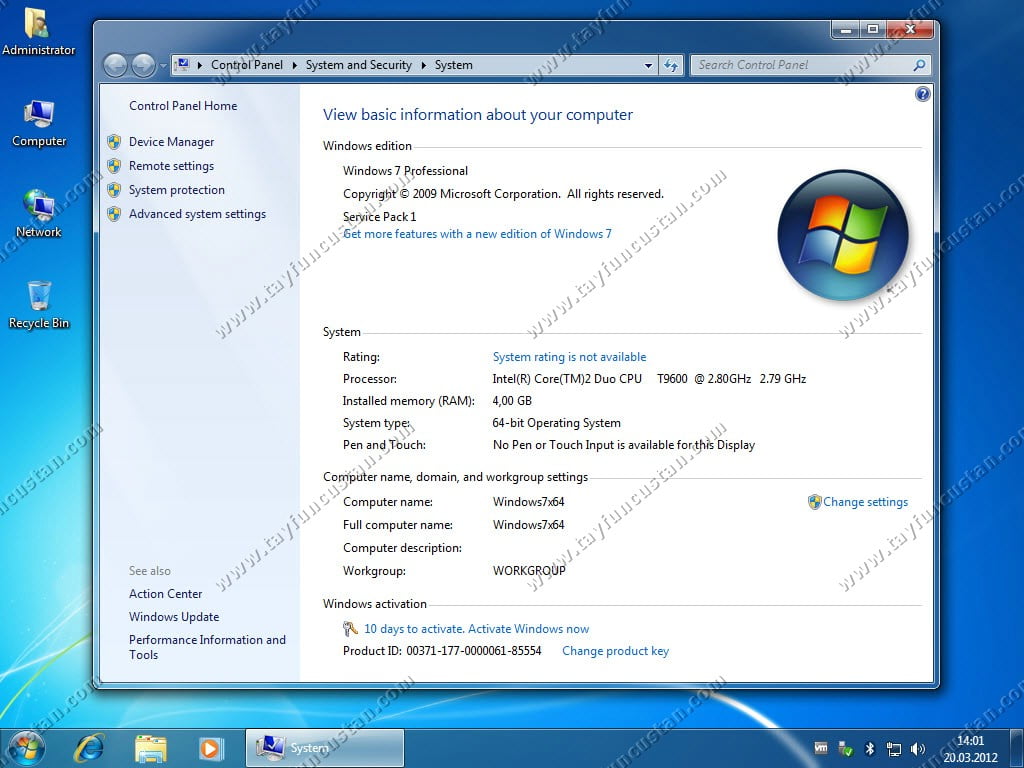Open Windows Explorer folder on taskbar
This screenshot has width=1024, height=768.
151,747
